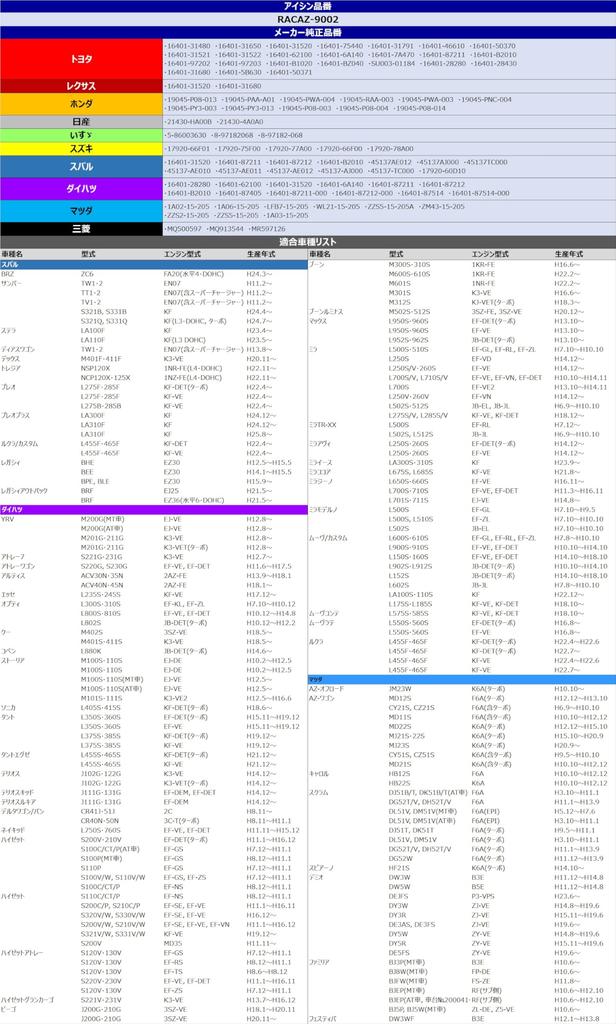The image size is (616, 1024).
Task: Click Mazda part number 1A02-15-205
Action: coord(187,206)
